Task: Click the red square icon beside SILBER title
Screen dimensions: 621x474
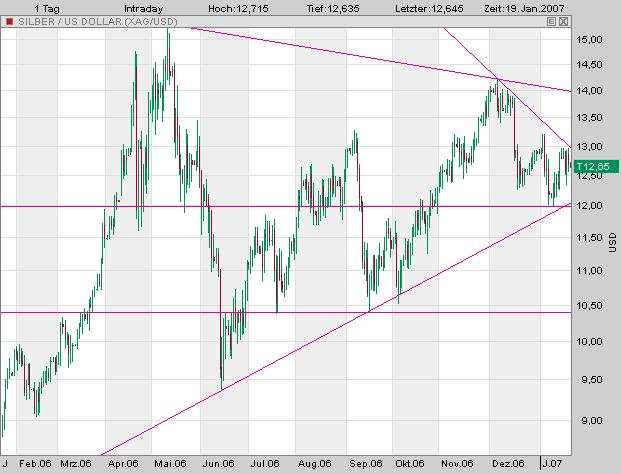Action: (9, 21)
